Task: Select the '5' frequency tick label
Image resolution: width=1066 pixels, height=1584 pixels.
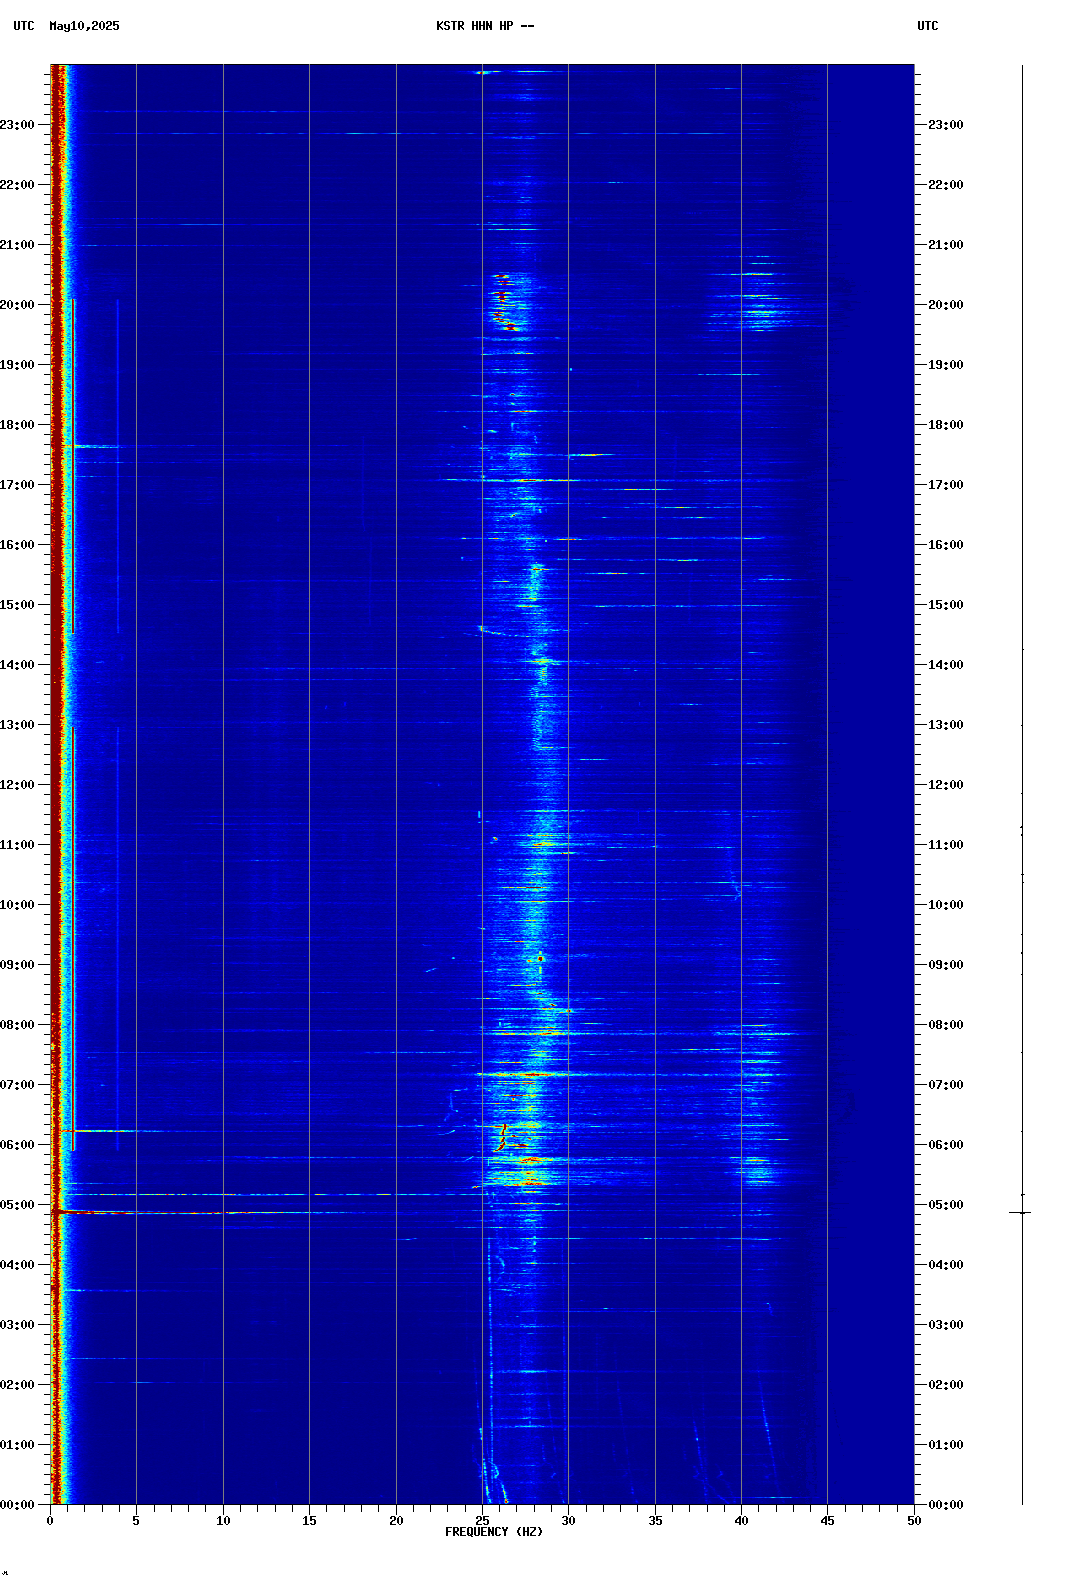Action: pyautogui.click(x=136, y=1521)
